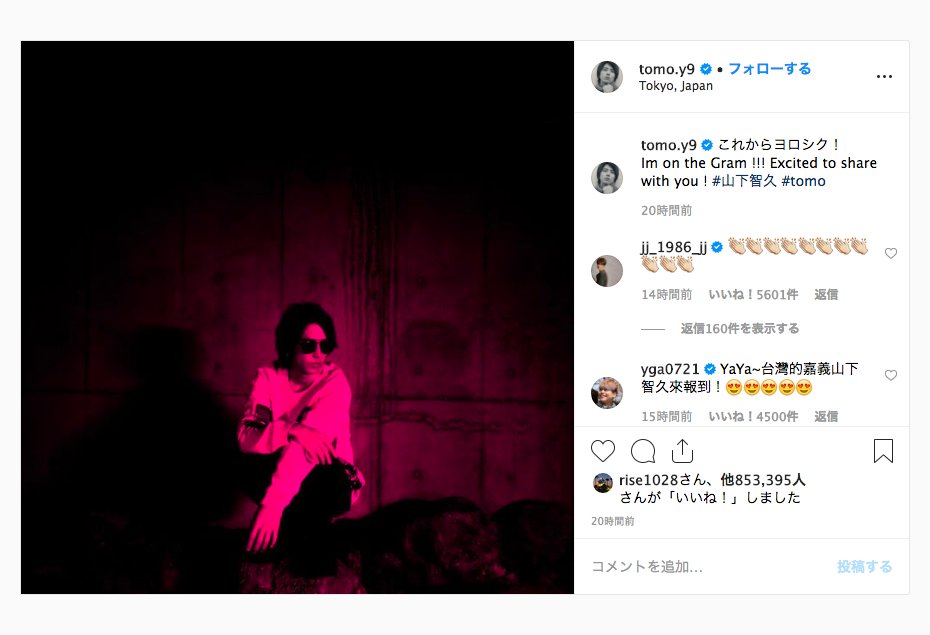Screen dimensions: 930x635
Task: Open the #山下智久 hashtag
Action: coord(744,181)
